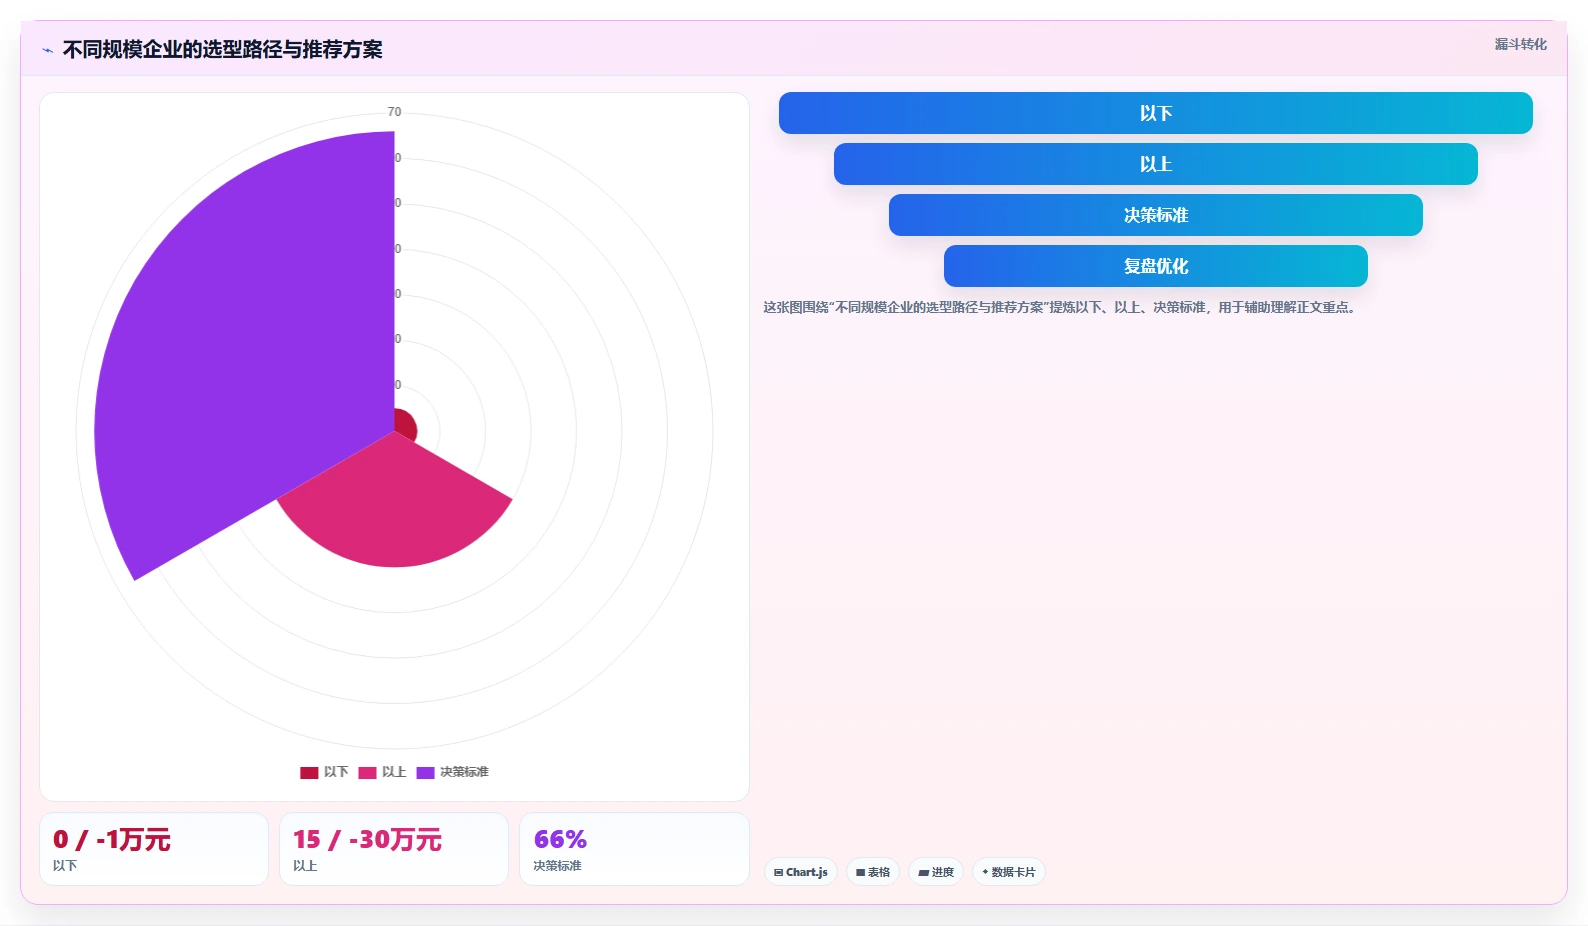1588x926 pixels.
Task: Select the 决策标准 funnel stage bar
Action: coord(1155,215)
